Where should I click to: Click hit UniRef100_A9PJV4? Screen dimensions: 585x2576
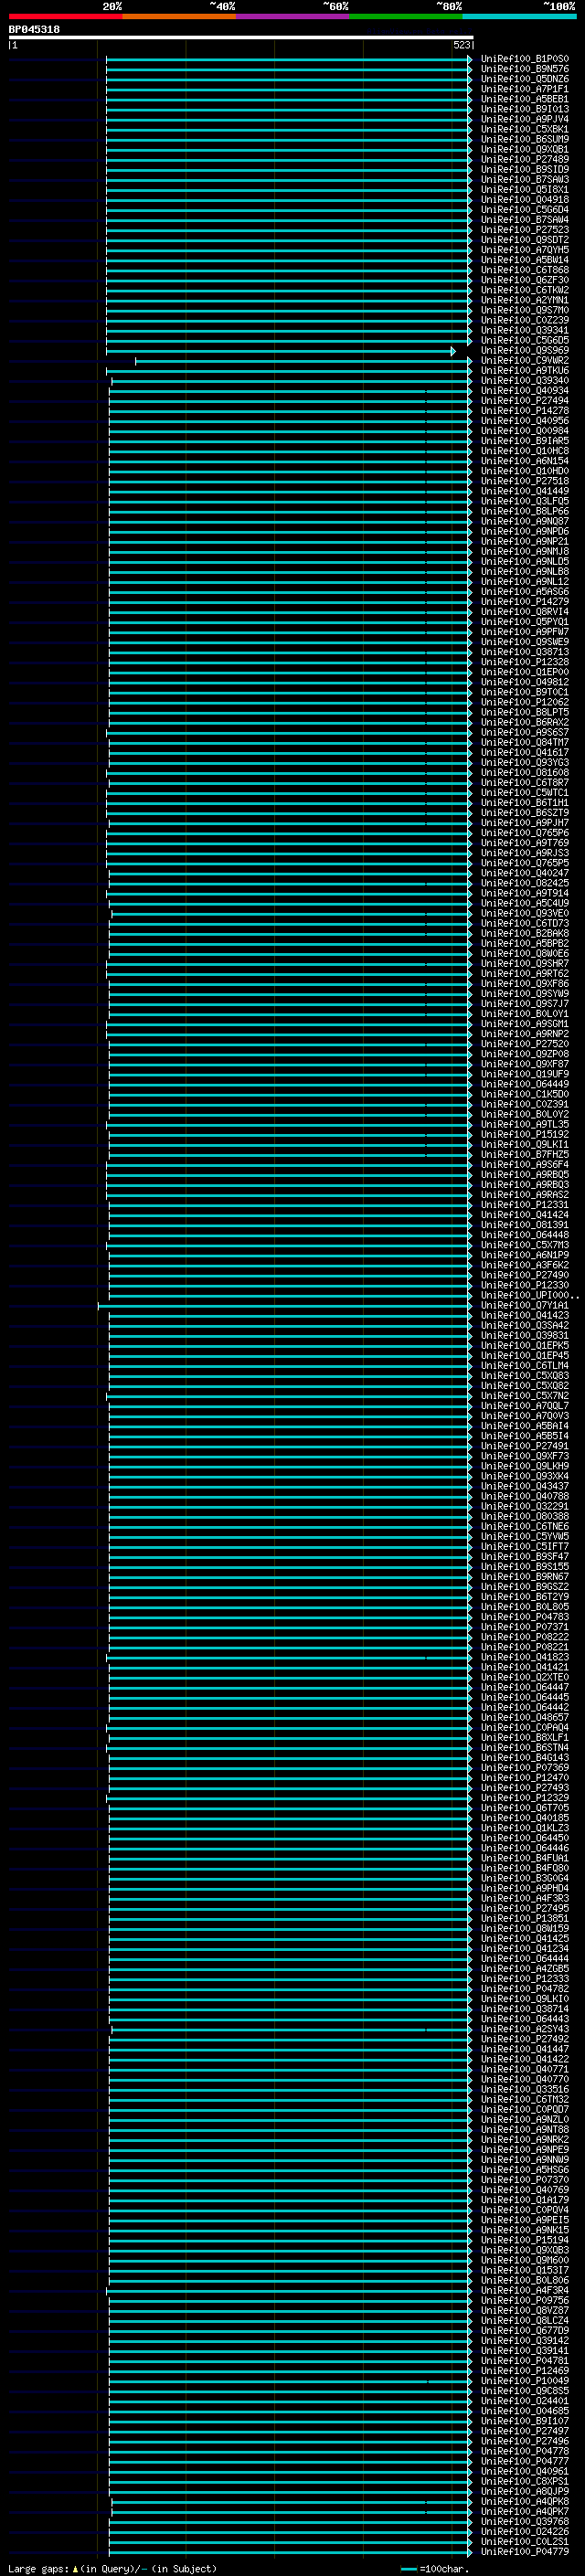525,119
